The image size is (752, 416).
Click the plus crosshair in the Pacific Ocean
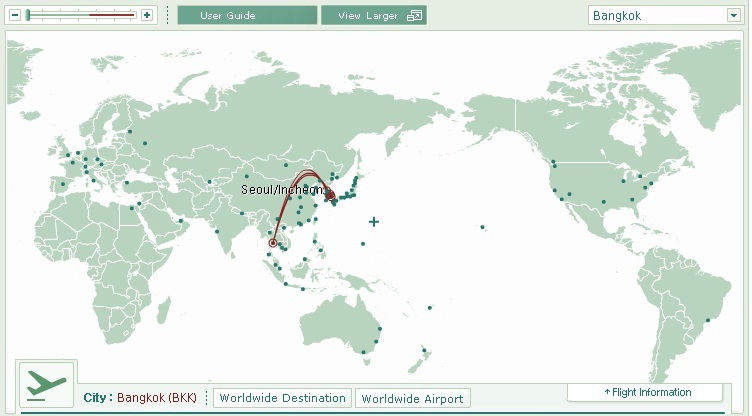pyautogui.click(x=374, y=221)
